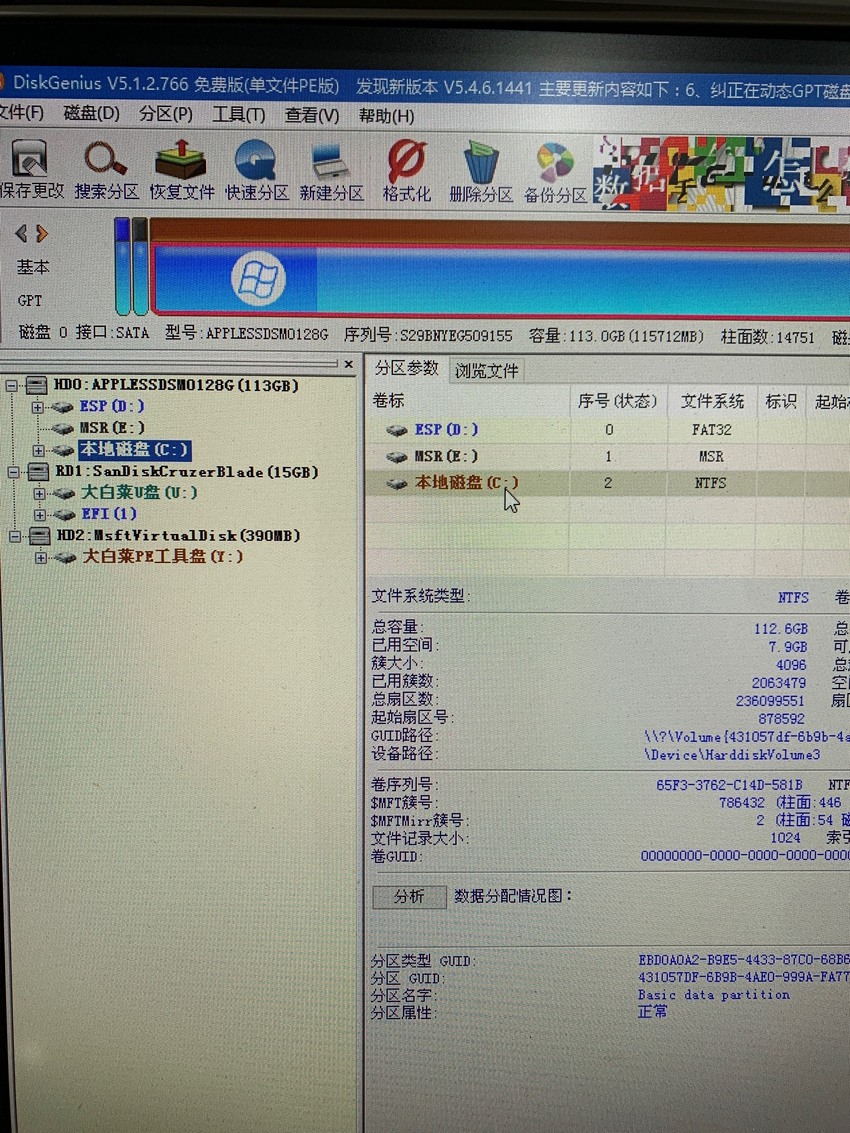This screenshot has width=850, height=1133.
Task: Switch to the 分区参数 tab
Action: pyautogui.click(x=406, y=369)
